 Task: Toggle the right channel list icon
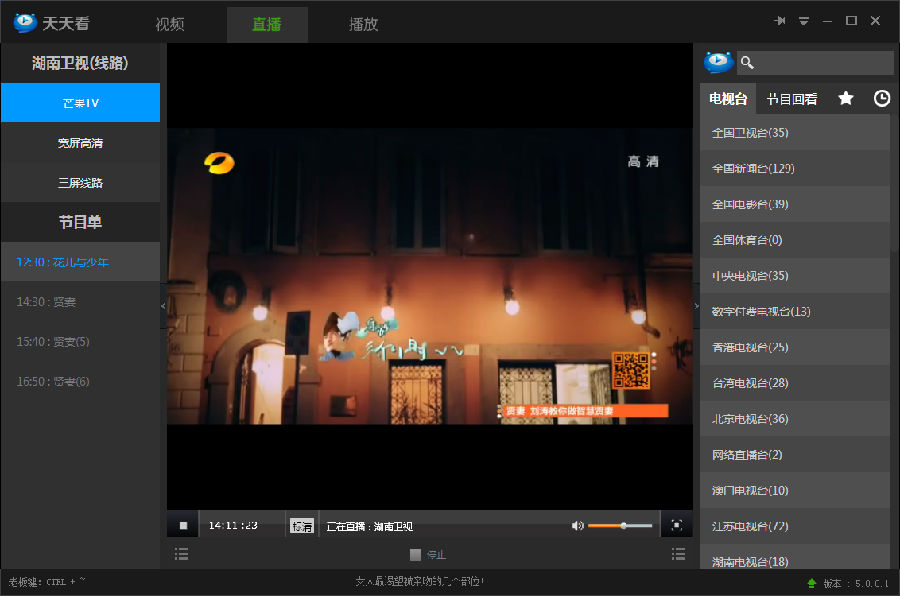tap(678, 554)
